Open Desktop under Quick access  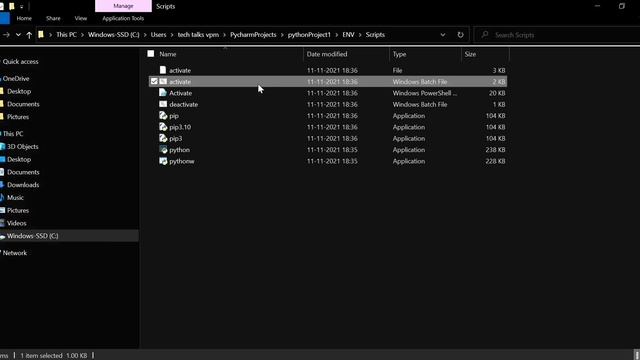pos(19,91)
